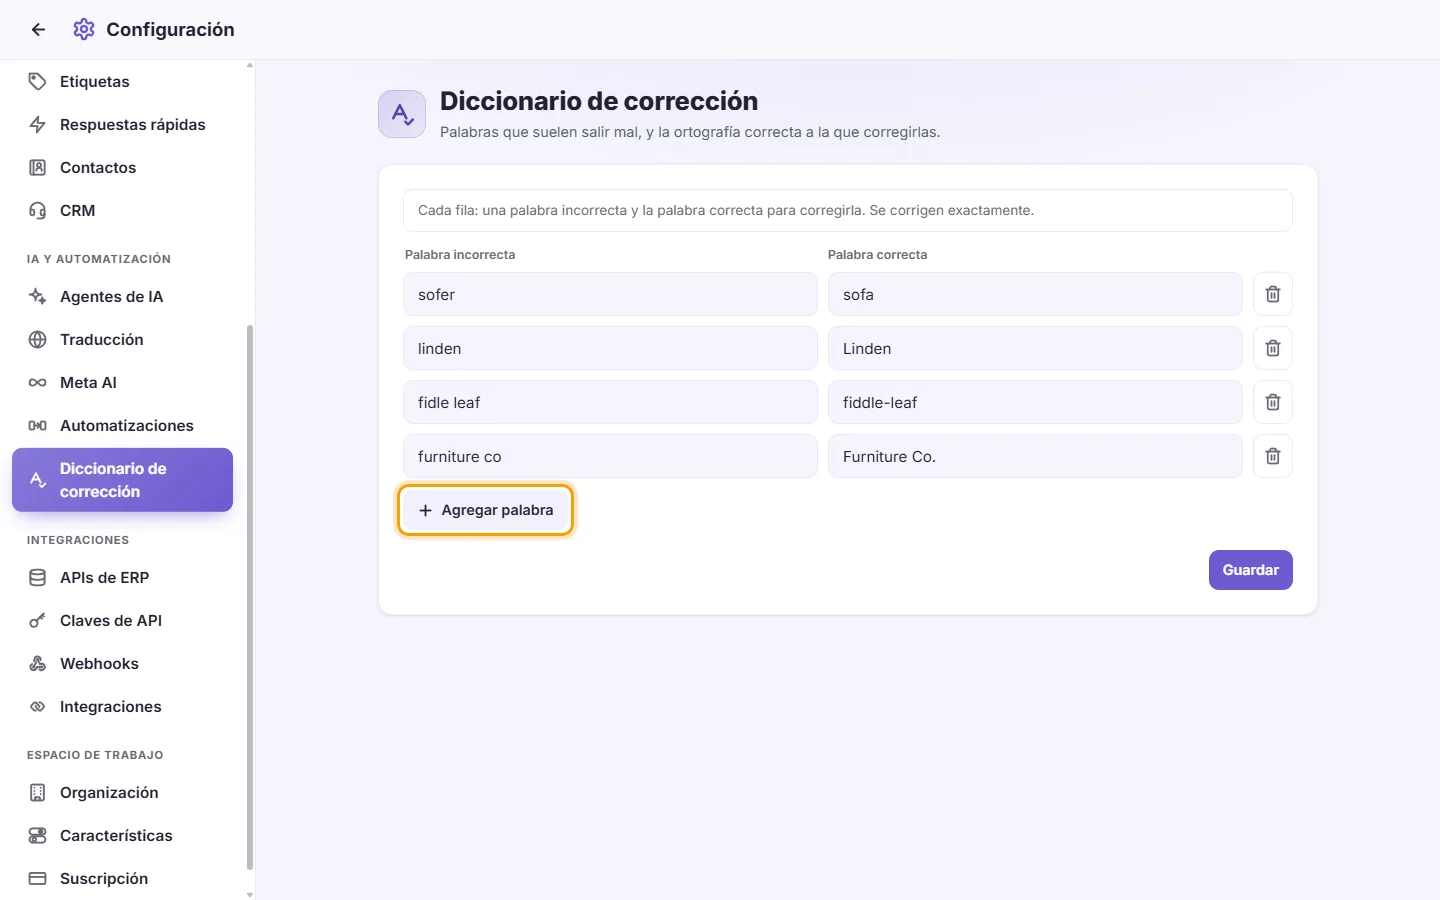Screen dimensions: 1440x900
Task: Open the CRM settings page
Action: 122,211
